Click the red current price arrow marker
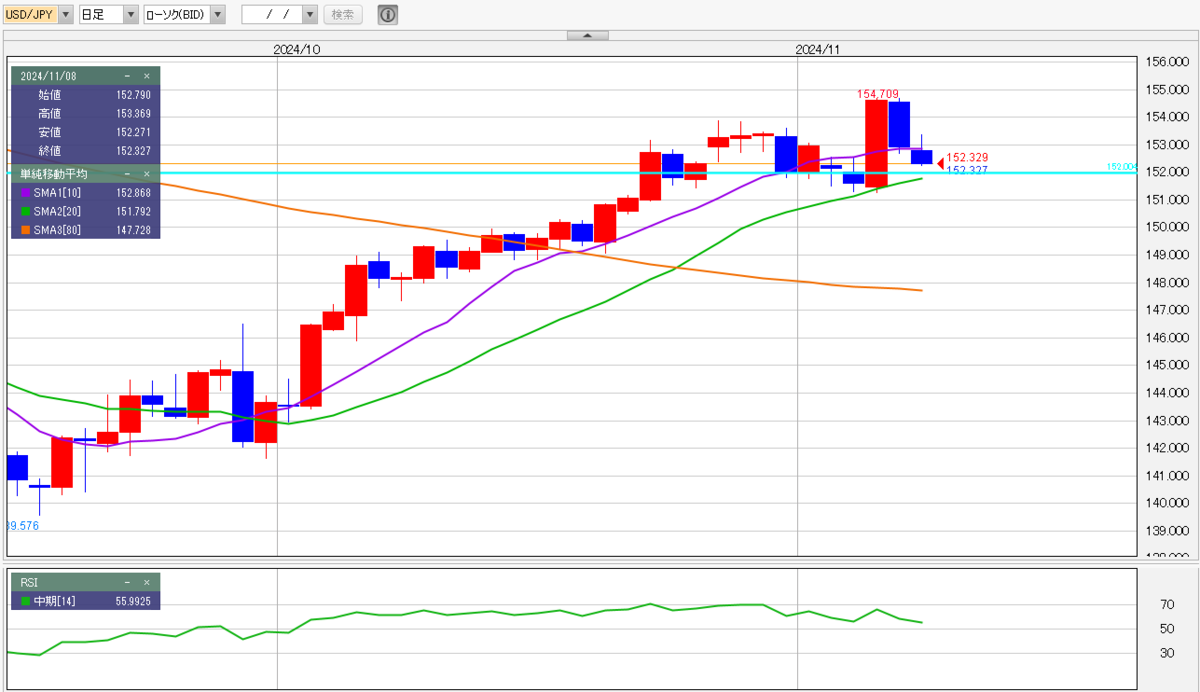Screen dimensions: 1200x692 [x=940, y=163]
